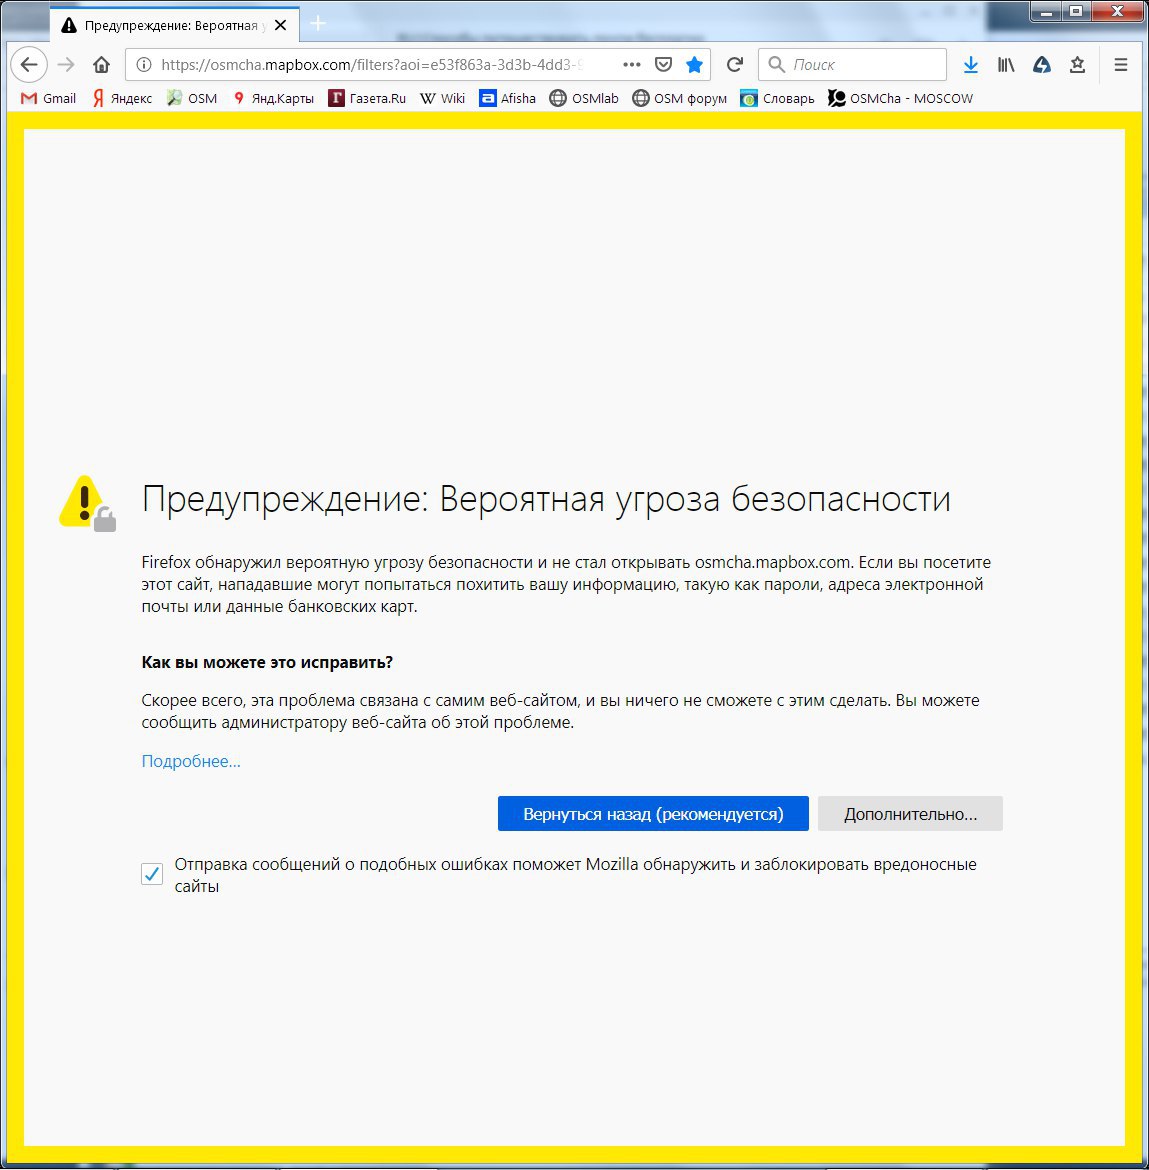
Task: Maximize the Firefox window
Action: point(1076,11)
